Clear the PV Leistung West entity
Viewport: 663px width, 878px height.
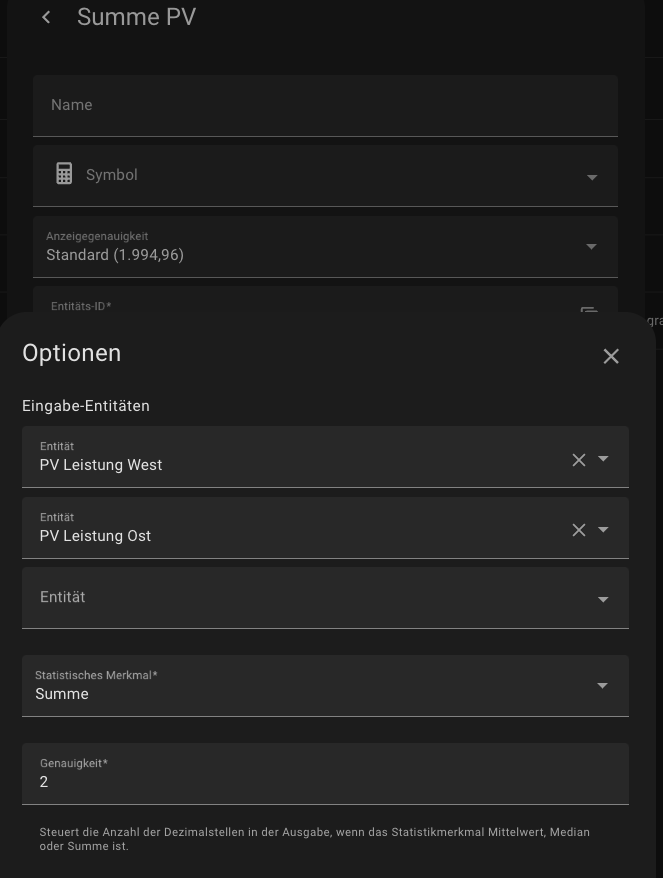click(x=578, y=459)
